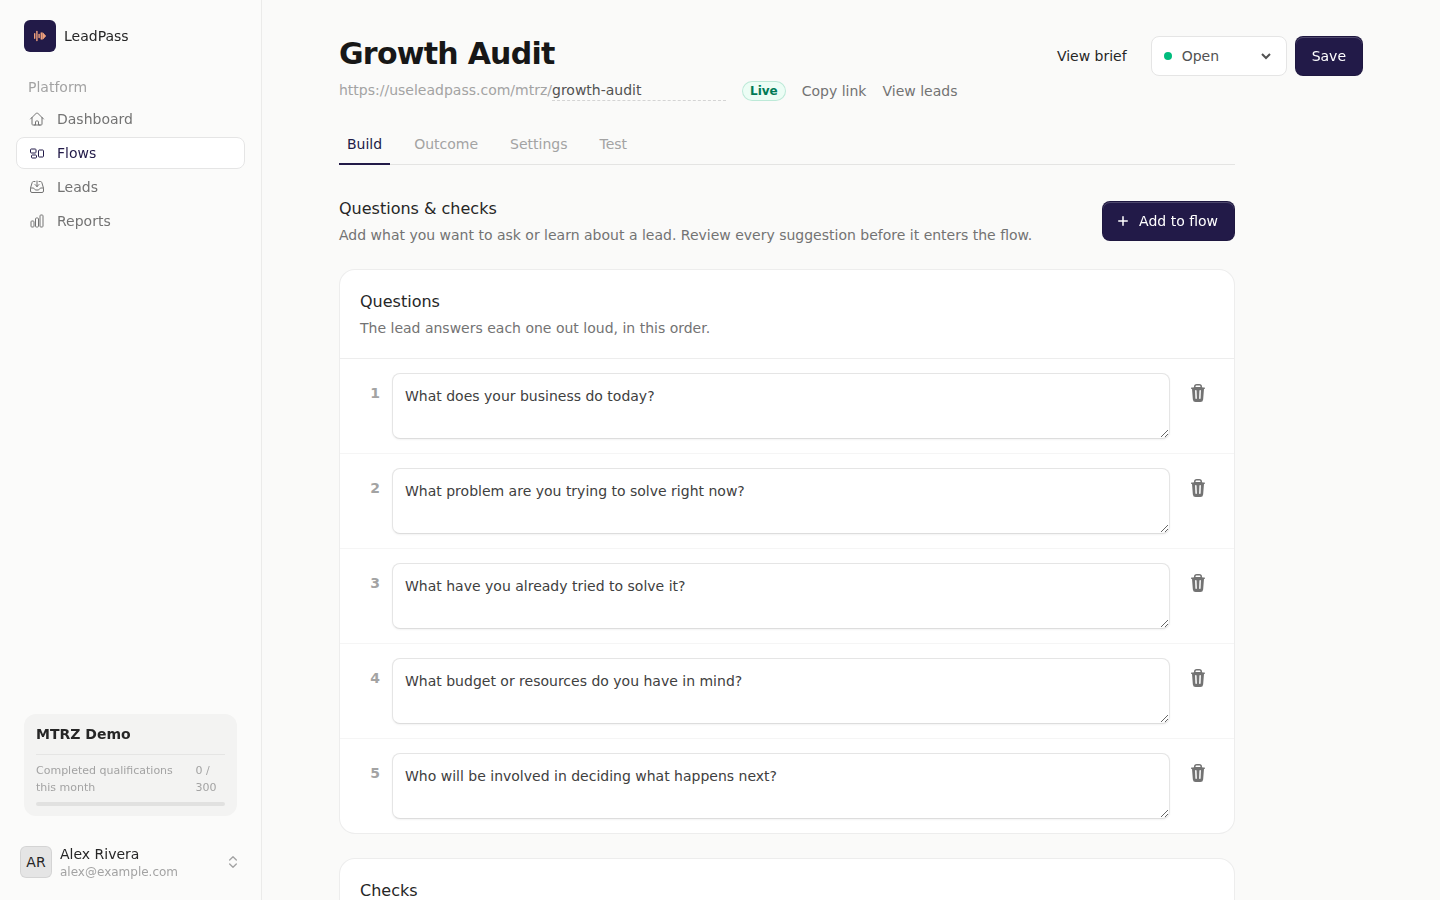The image size is (1440, 900).
Task: Click the budget or resources question field
Action: [780, 691]
